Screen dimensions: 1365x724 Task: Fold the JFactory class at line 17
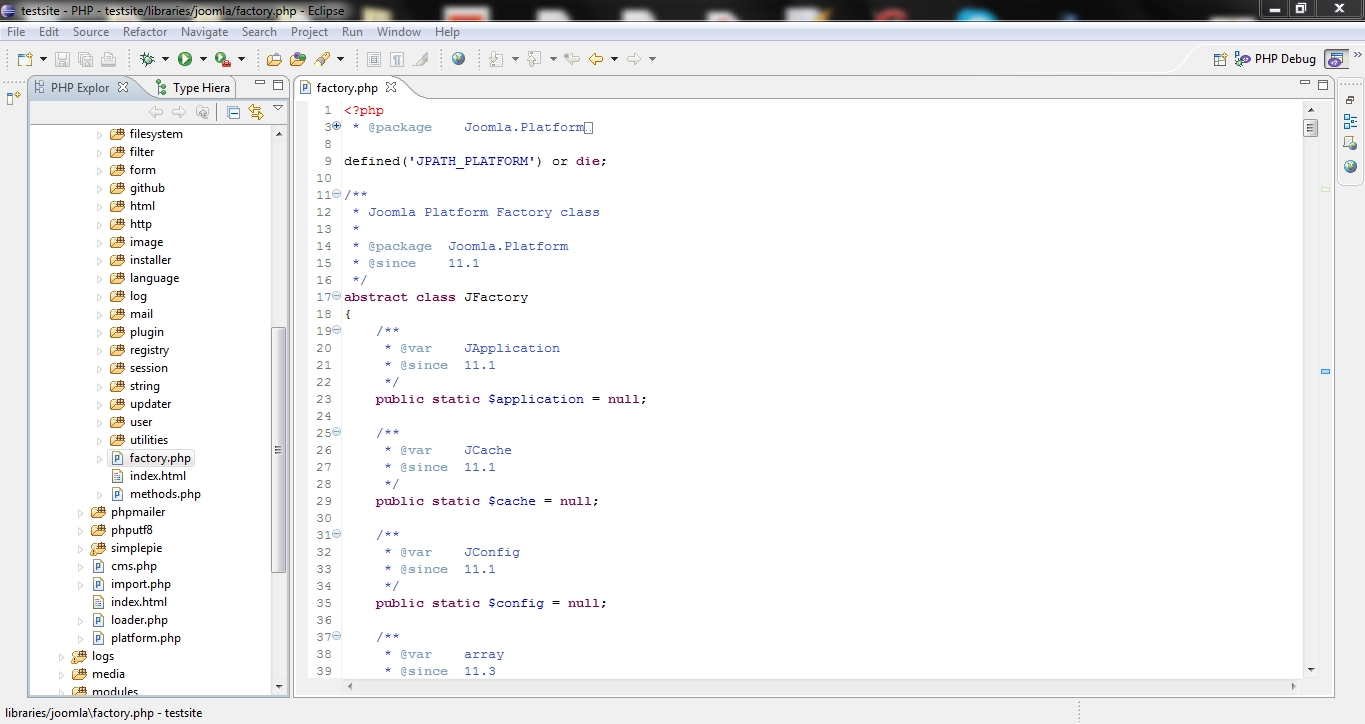(x=336, y=297)
